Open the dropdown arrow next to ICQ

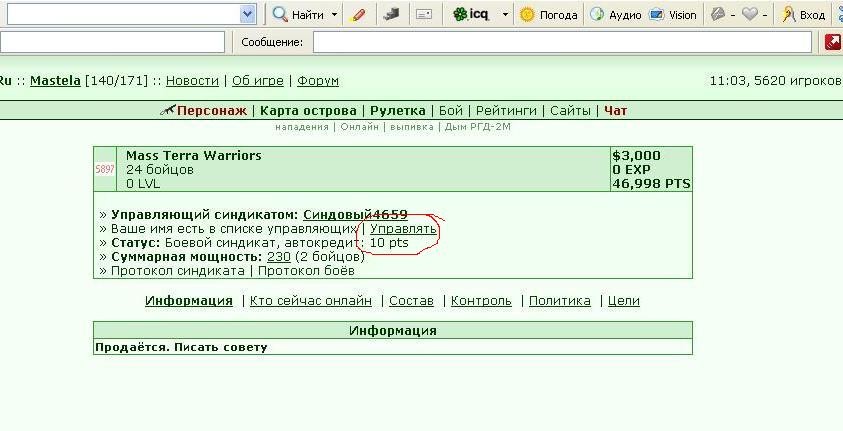[x=505, y=15]
